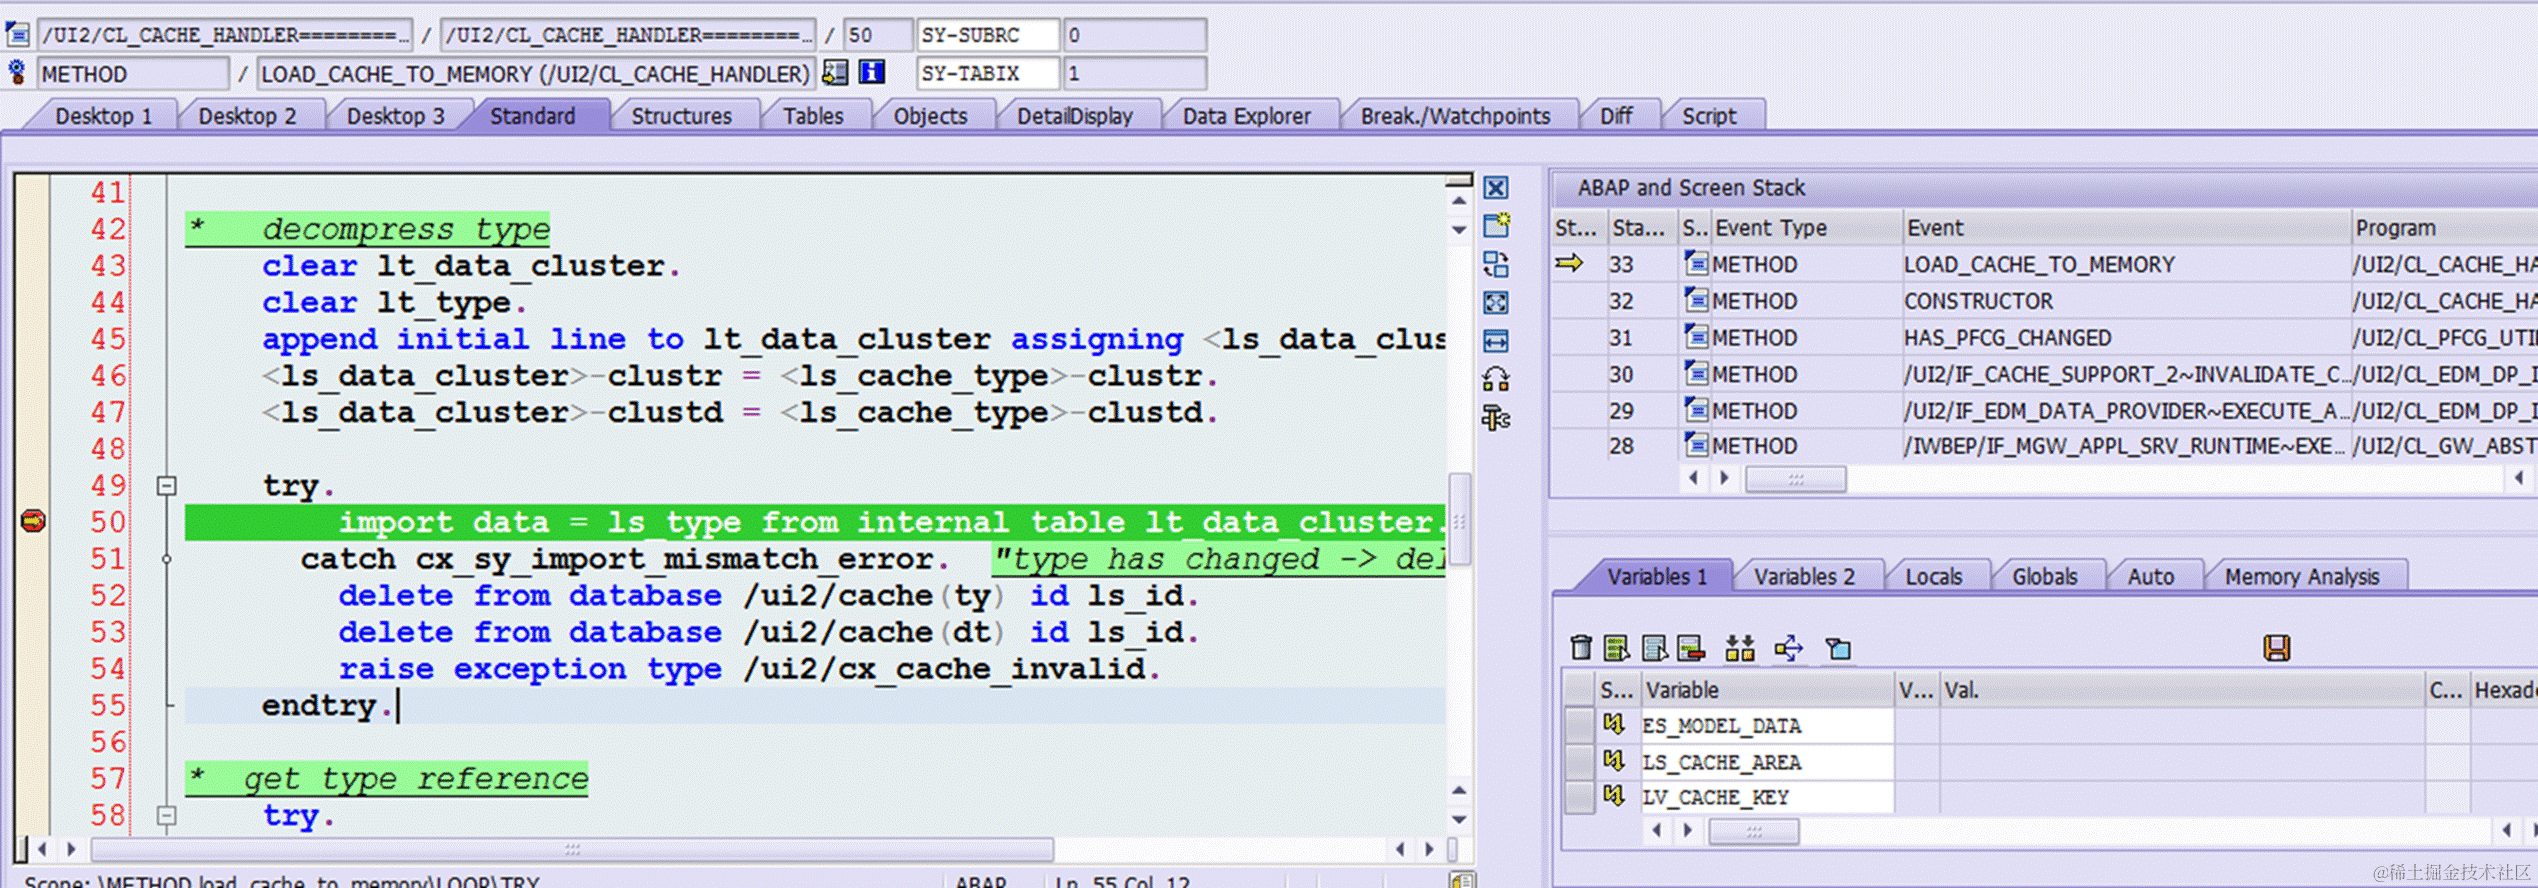Switch to the Variables 2 tab
Viewport: 2538px width, 888px height.
(1804, 577)
